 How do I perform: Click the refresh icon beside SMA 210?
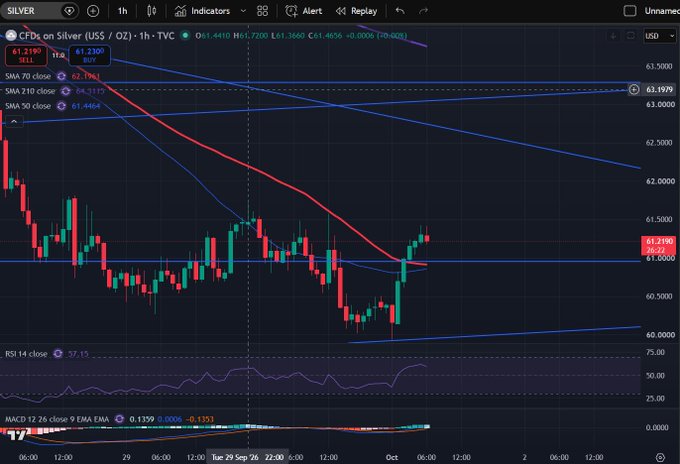pyautogui.click(x=65, y=91)
